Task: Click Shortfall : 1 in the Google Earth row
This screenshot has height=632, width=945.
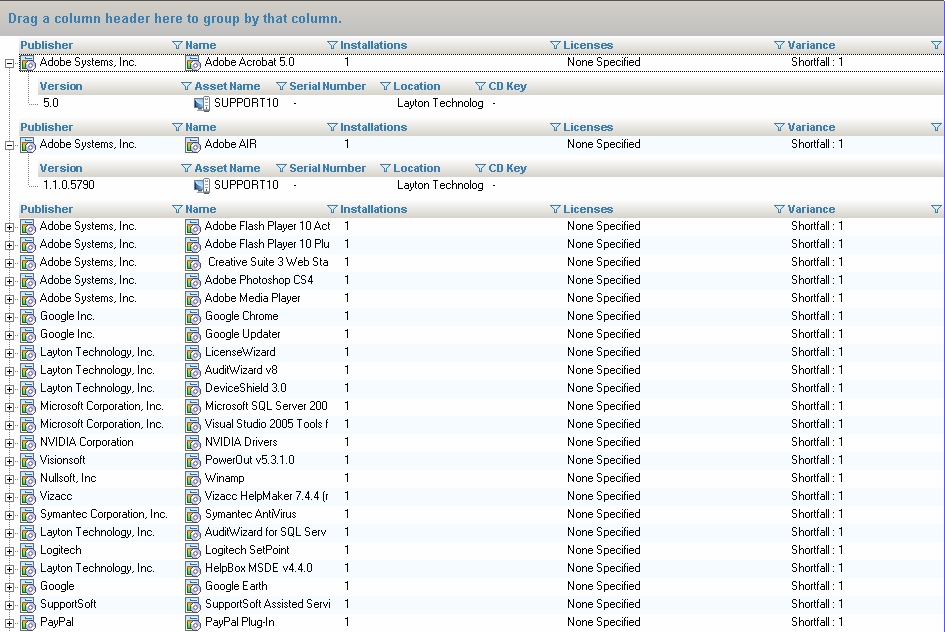Action: pyautogui.click(x=817, y=586)
